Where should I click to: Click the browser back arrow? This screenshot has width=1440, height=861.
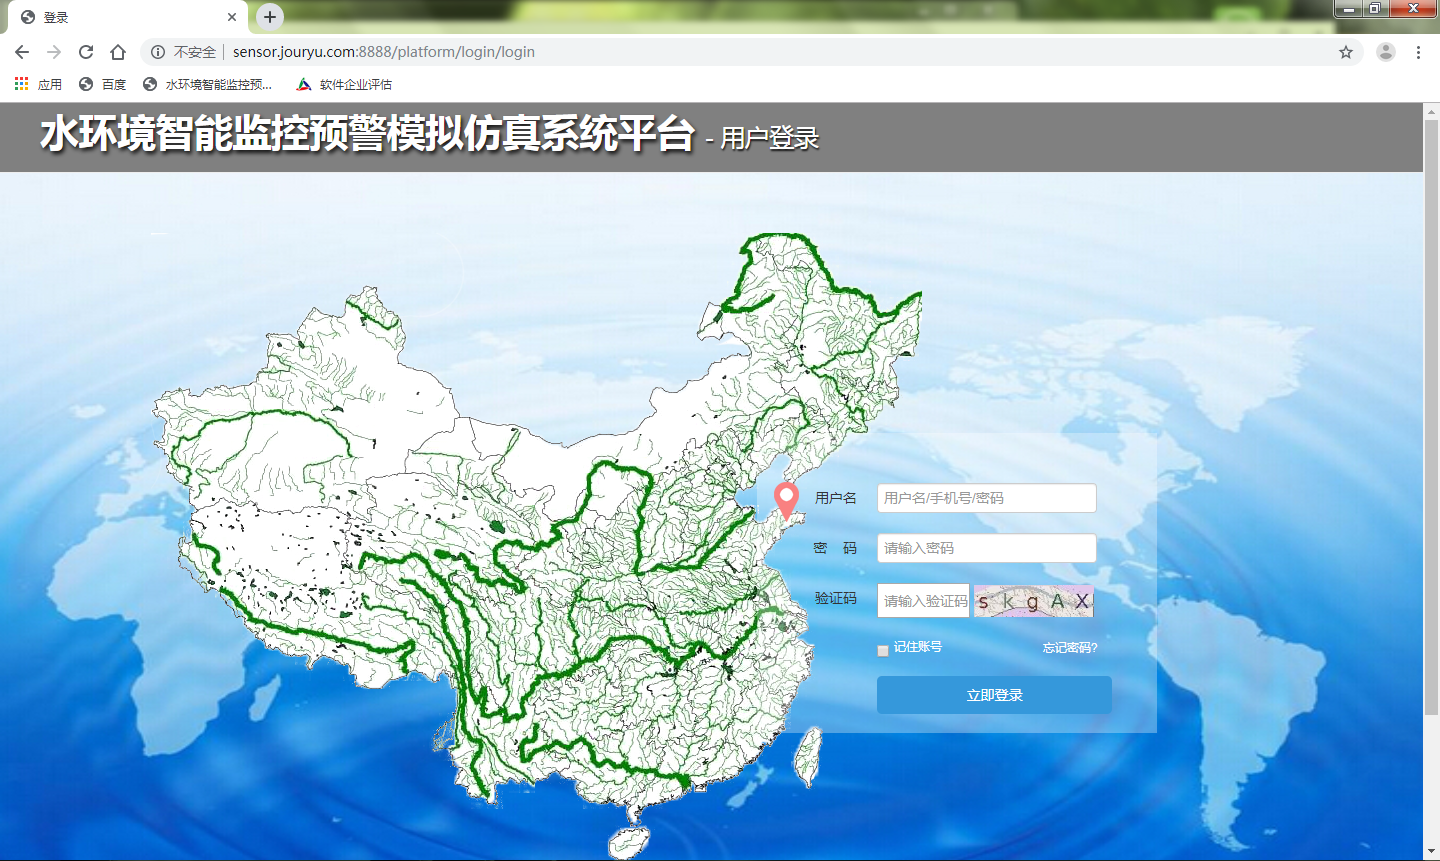tap(22, 52)
